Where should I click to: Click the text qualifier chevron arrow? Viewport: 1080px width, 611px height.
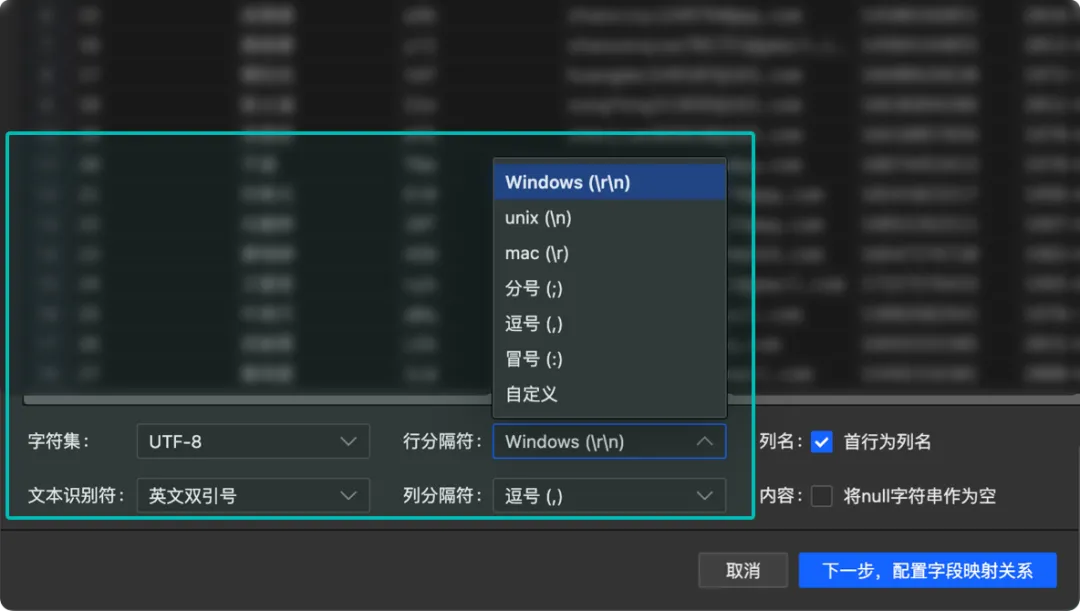point(348,495)
